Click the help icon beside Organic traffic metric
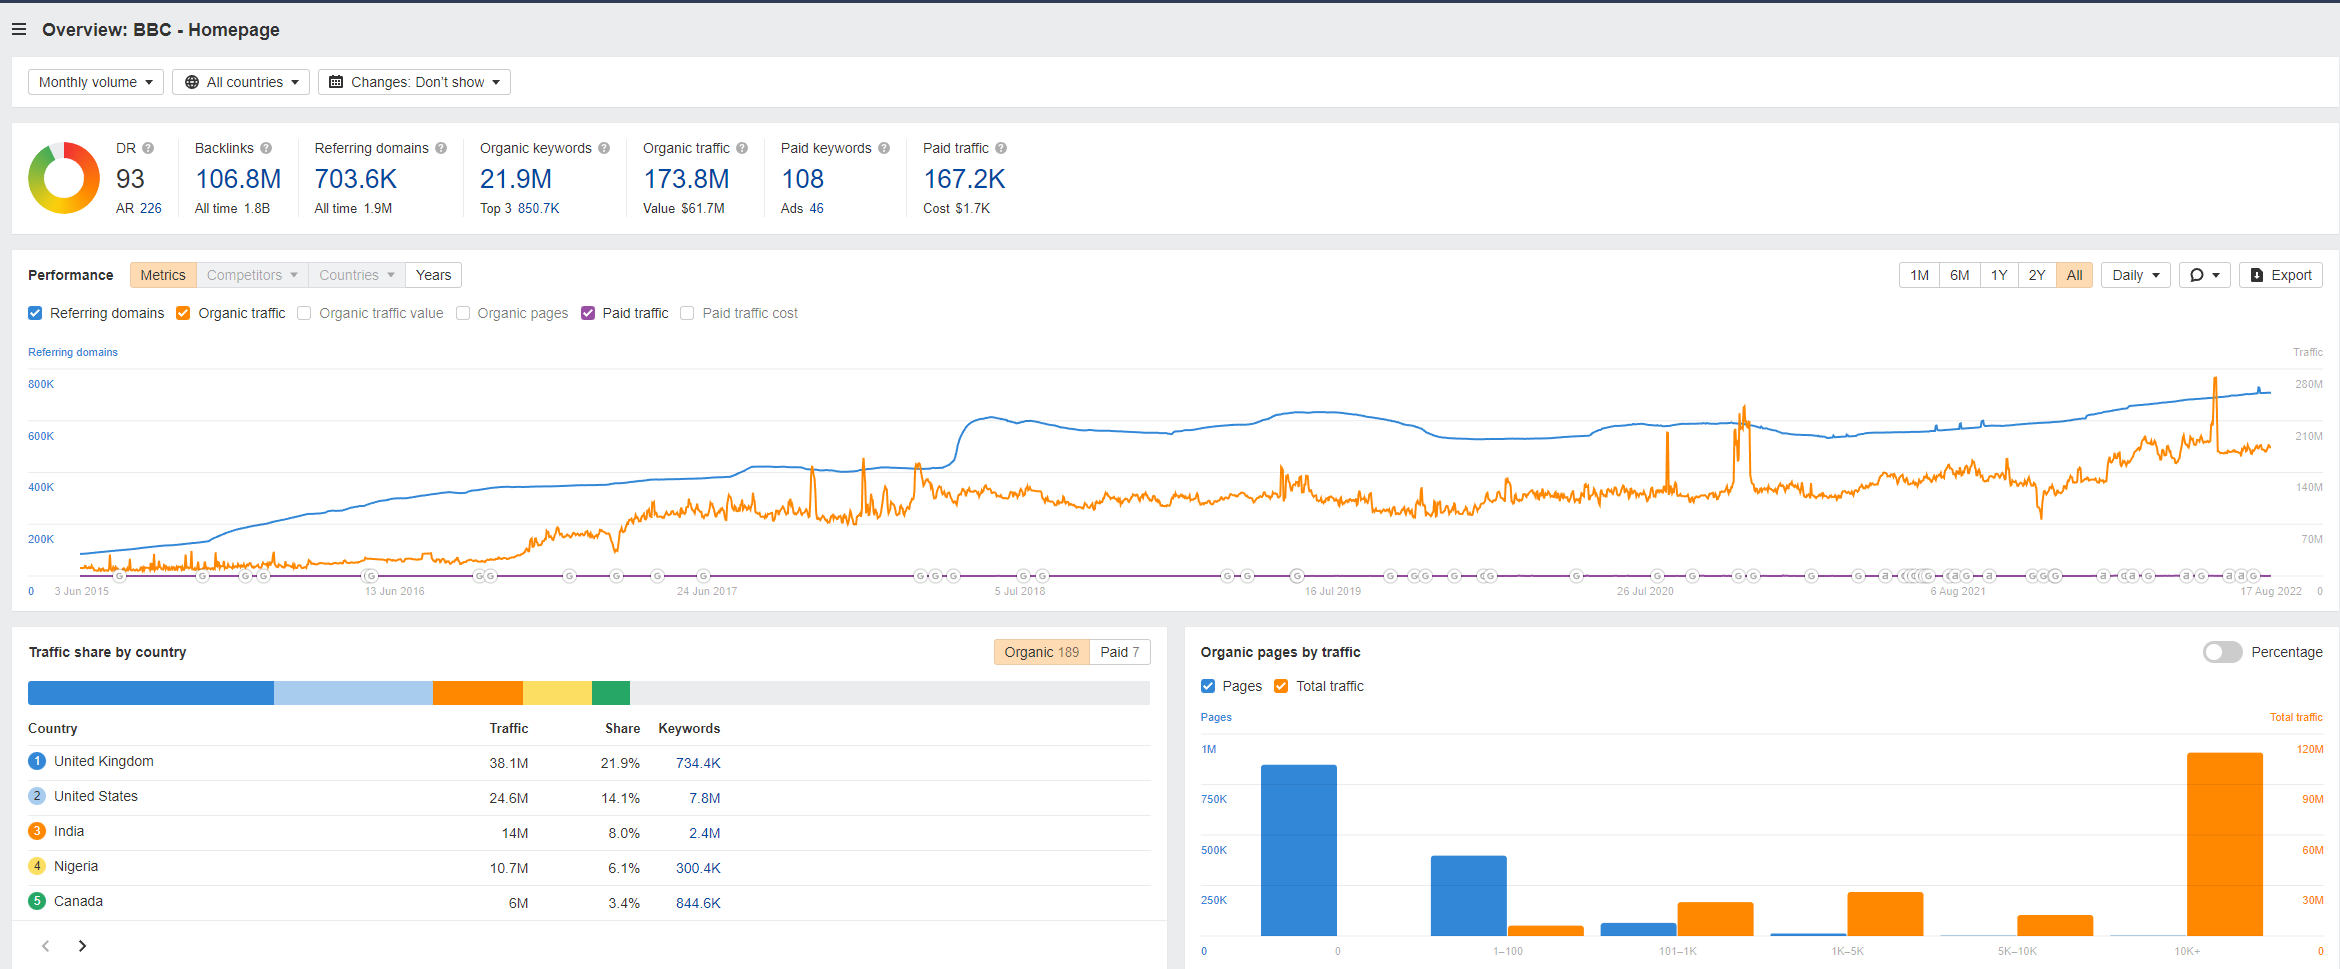The height and width of the screenshot is (969, 2340). click(742, 148)
